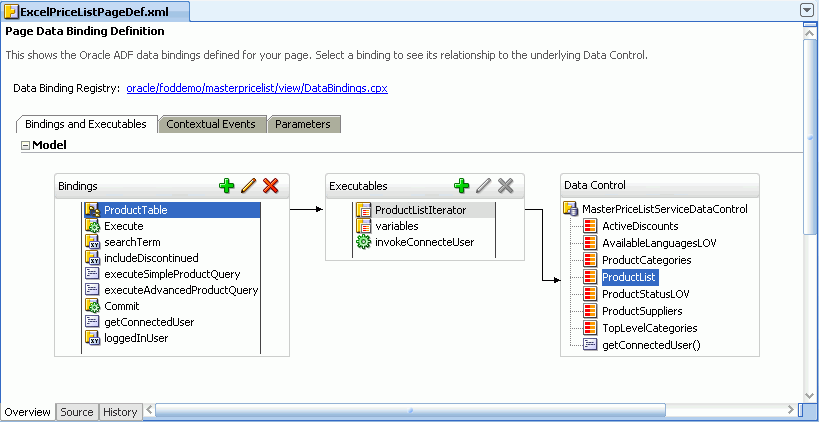Select ProductSuppliers in Data Control

coord(642,311)
